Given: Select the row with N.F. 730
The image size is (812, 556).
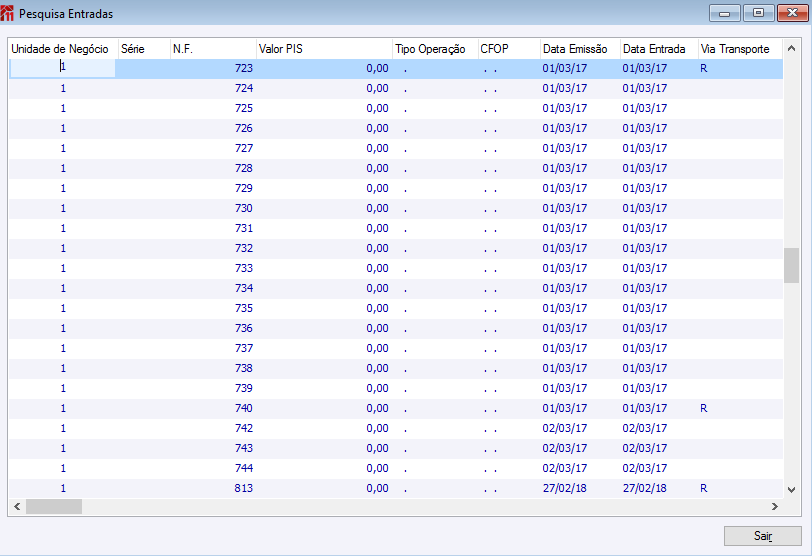Looking at the screenshot, I should click(396, 209).
